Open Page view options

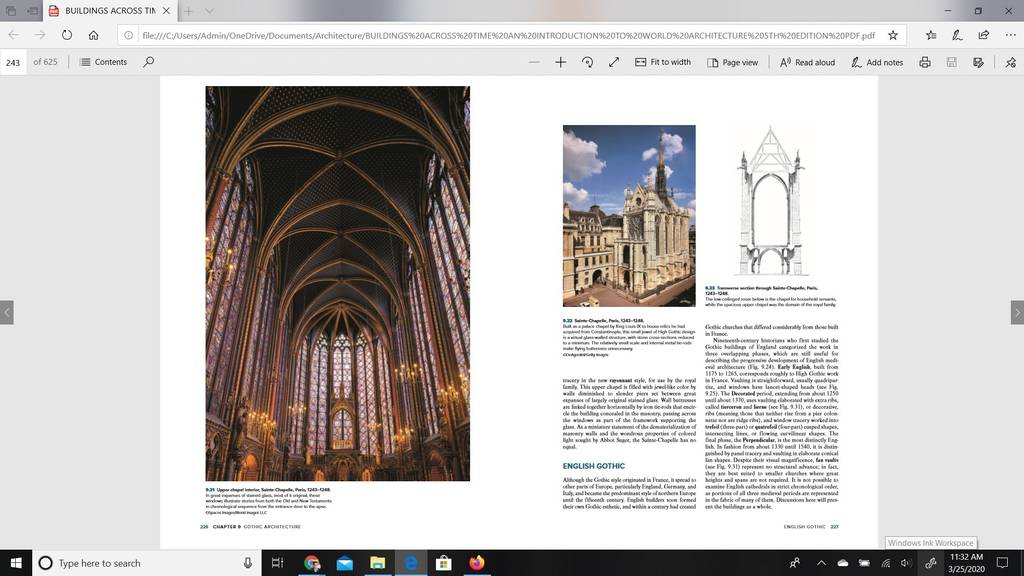click(x=732, y=62)
